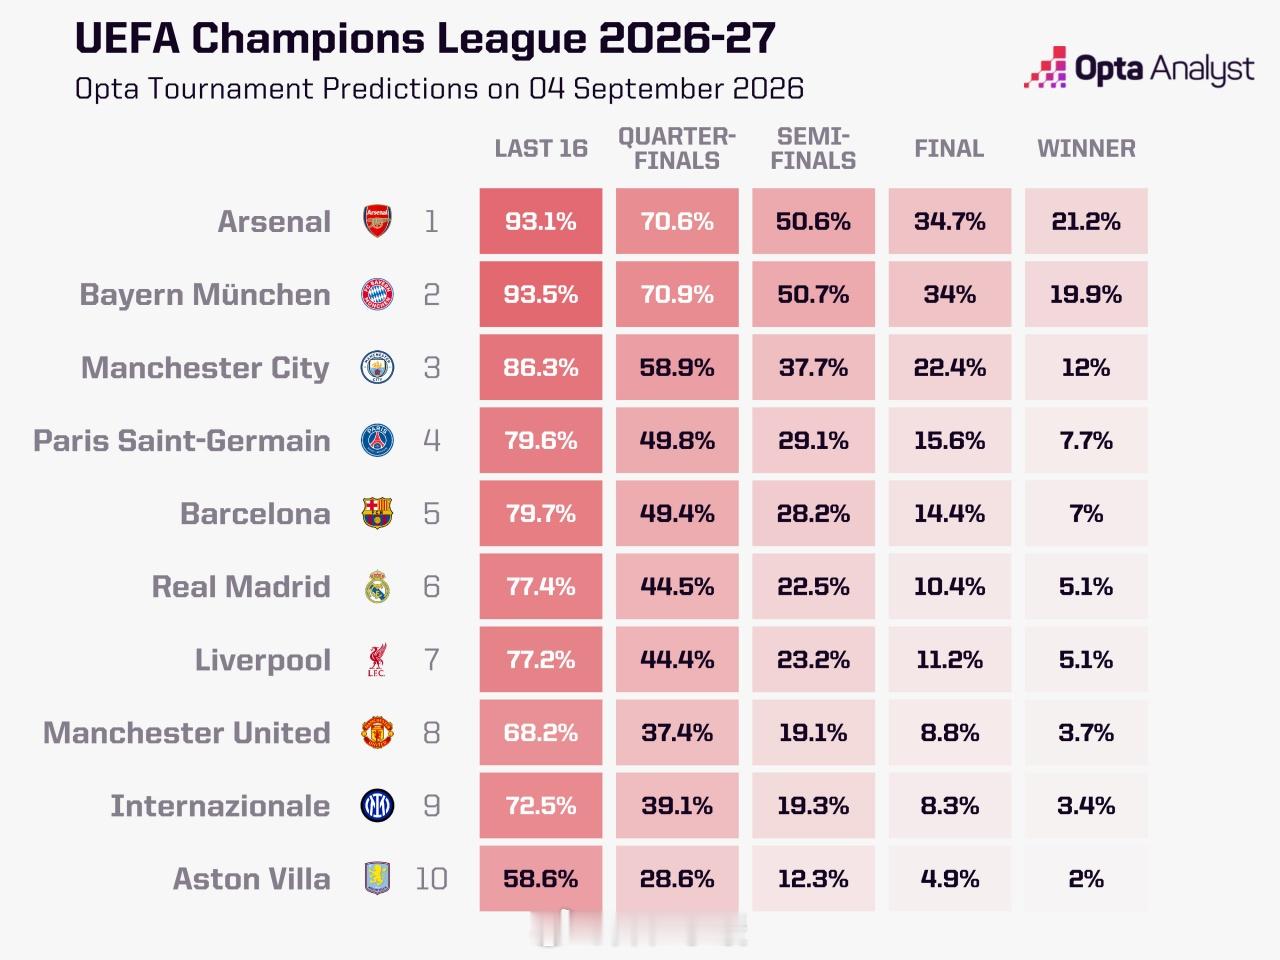Image resolution: width=1280 pixels, height=960 pixels.
Task: Click the Arsenal club crest
Action: pyautogui.click(x=377, y=221)
